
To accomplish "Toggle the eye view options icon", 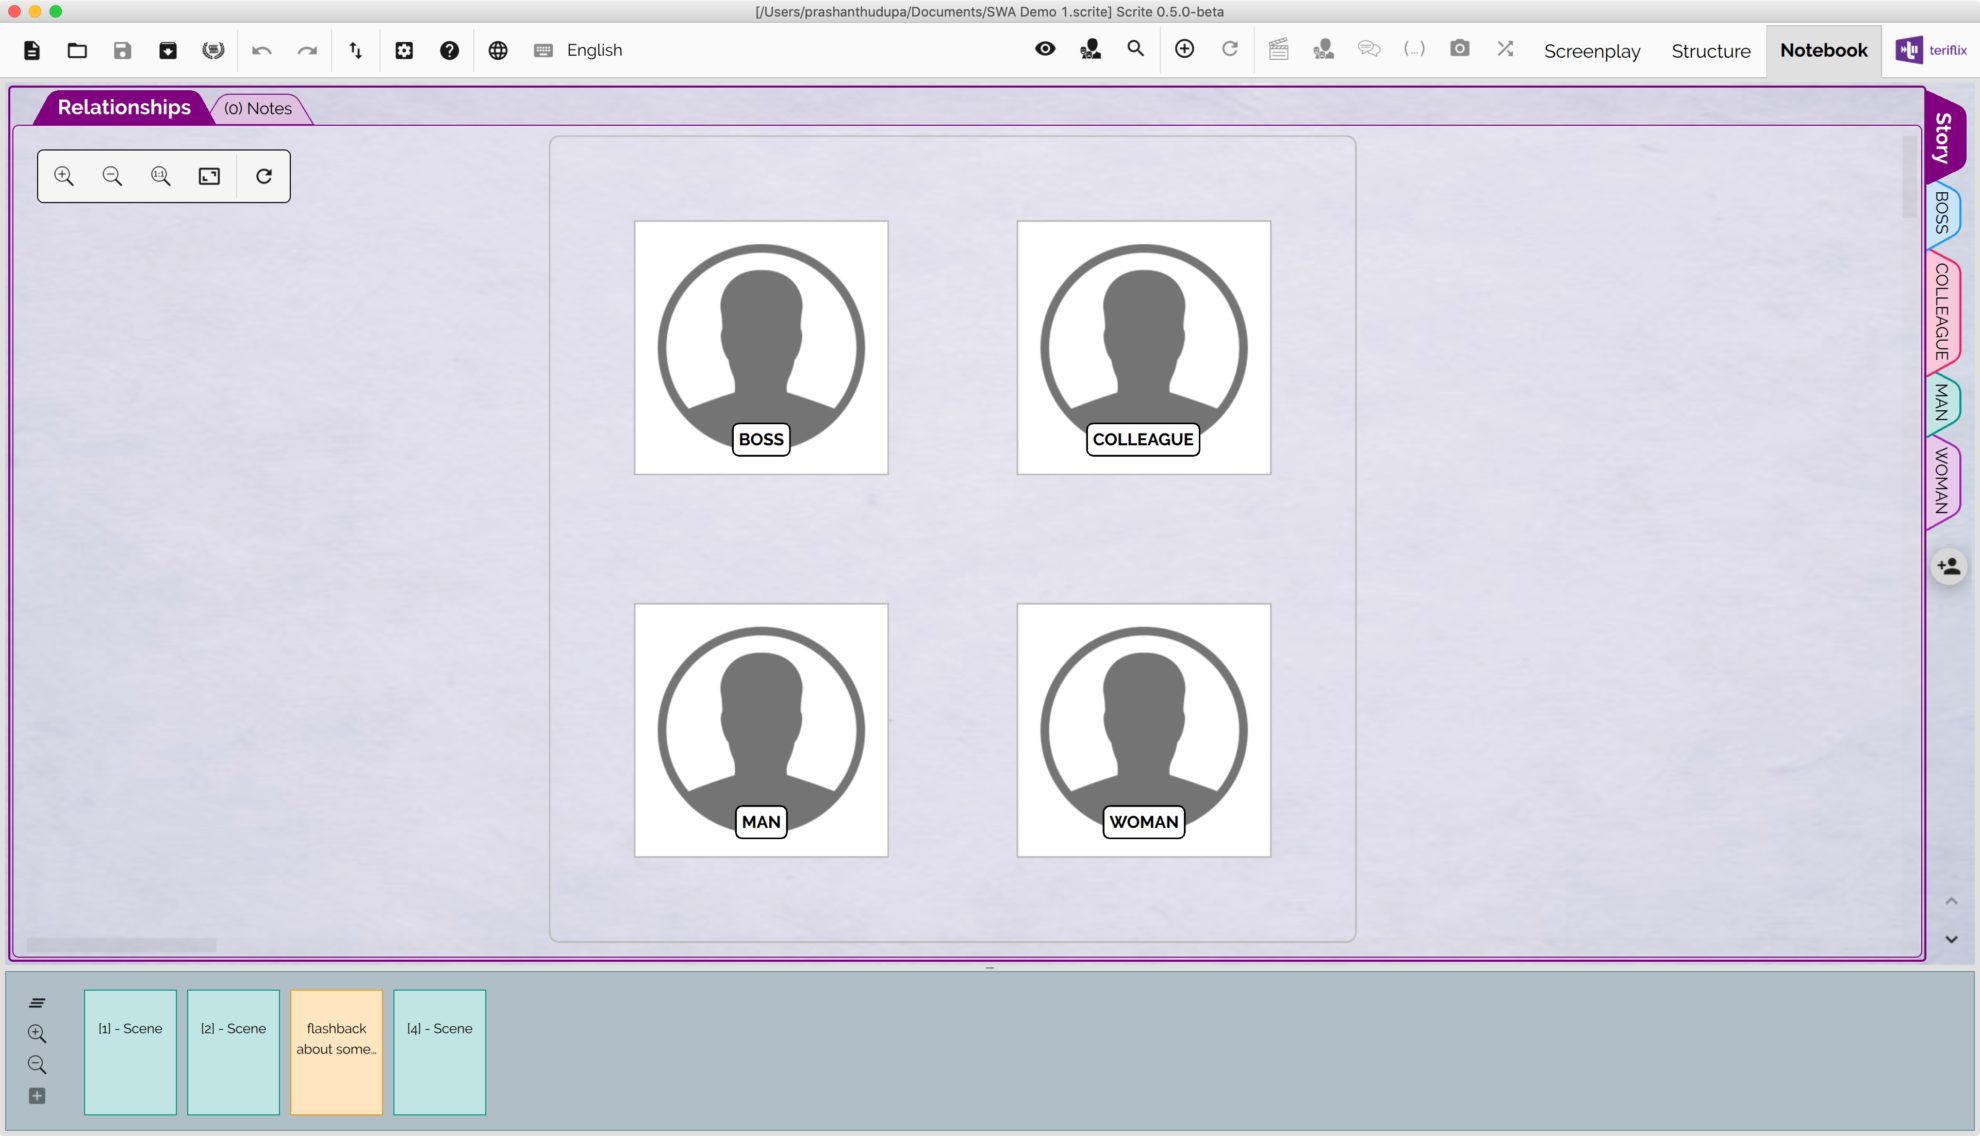I will [x=1045, y=49].
